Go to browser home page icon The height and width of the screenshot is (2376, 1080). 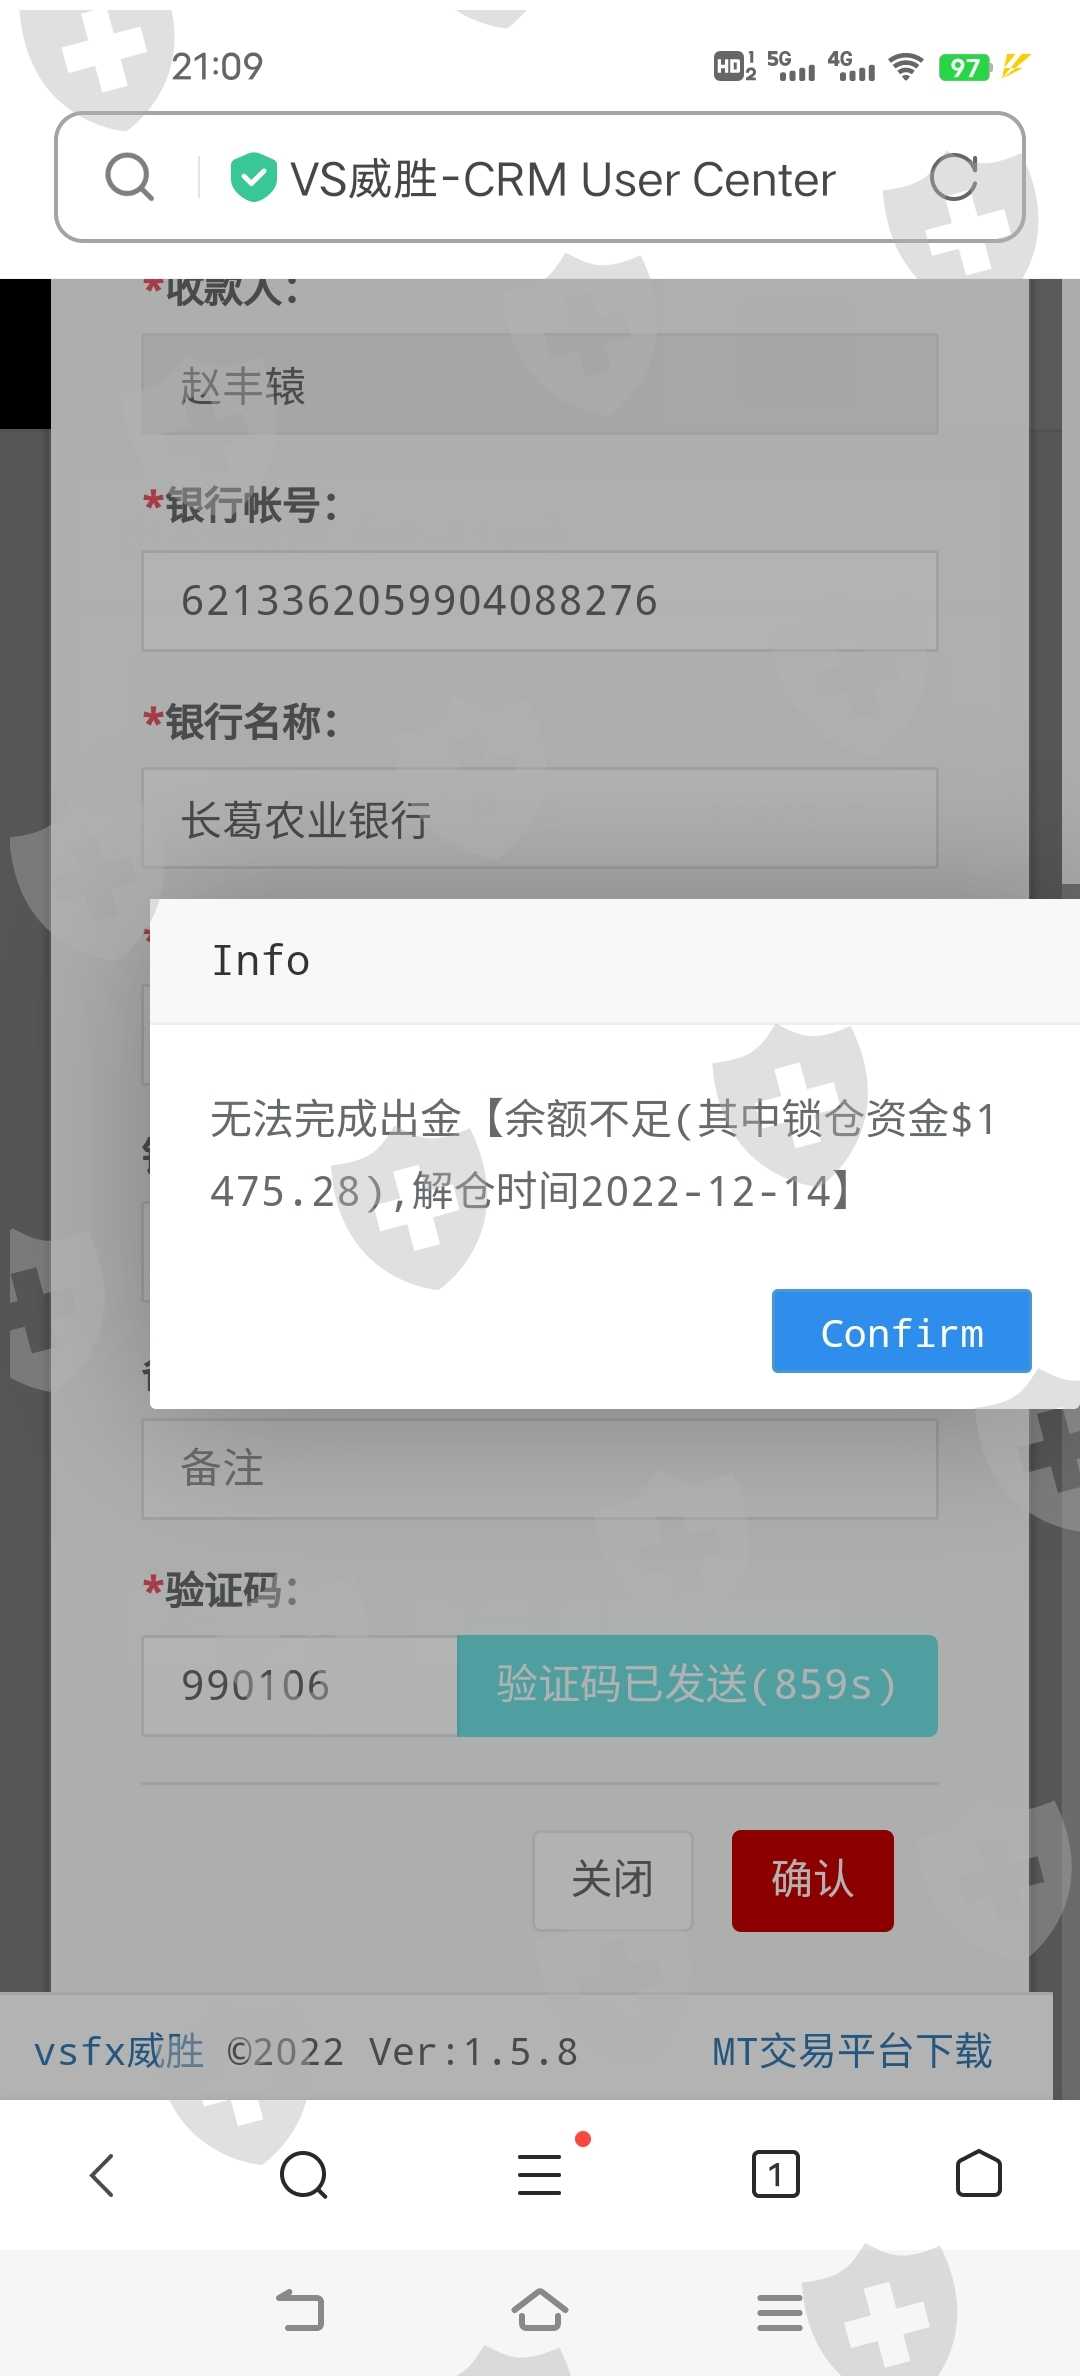tap(978, 2174)
